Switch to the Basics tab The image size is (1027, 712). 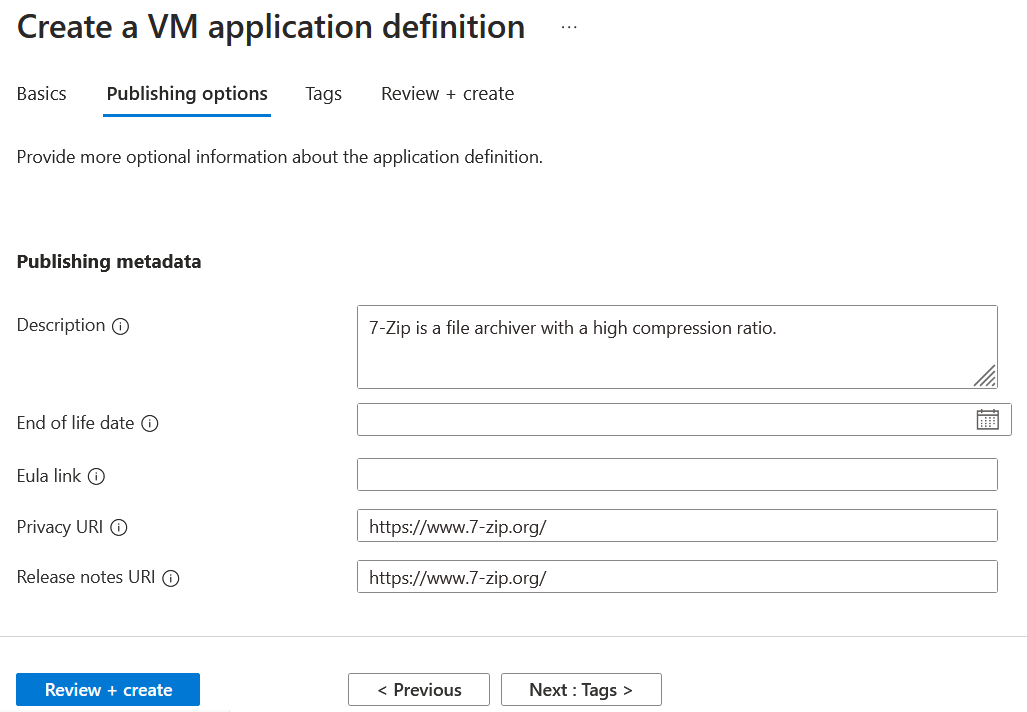[41, 93]
